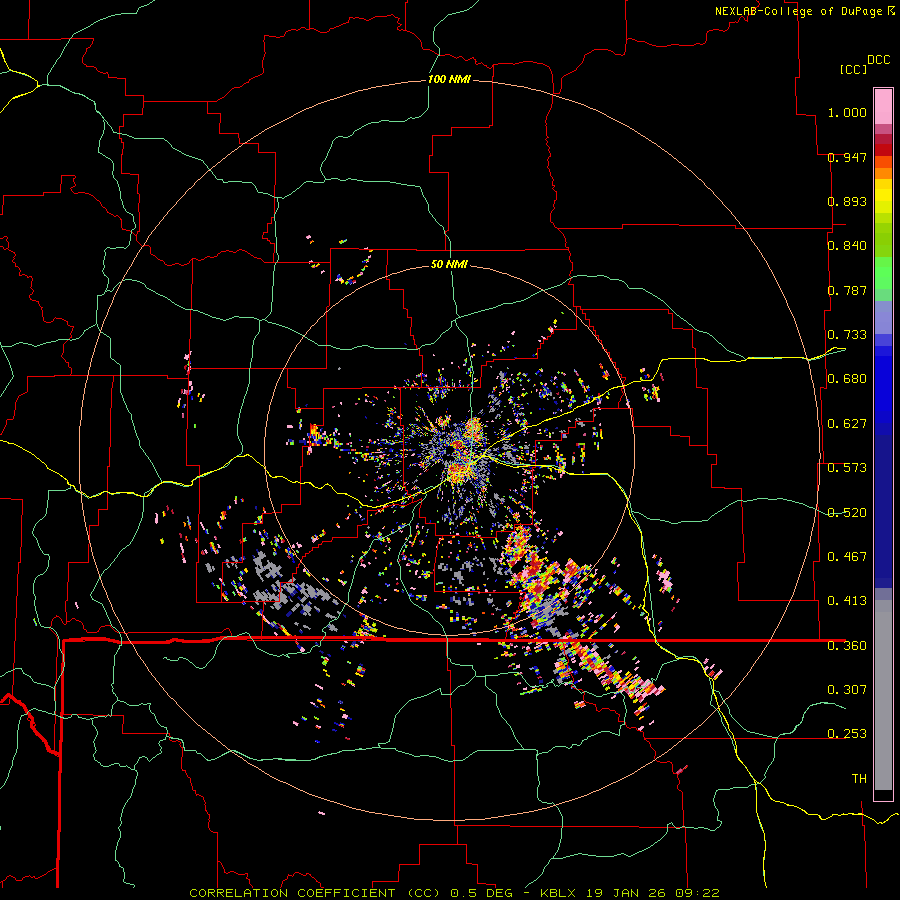The width and height of the screenshot is (900, 900).
Task: Click the "100 NMI" range ring label
Action: click(449, 79)
